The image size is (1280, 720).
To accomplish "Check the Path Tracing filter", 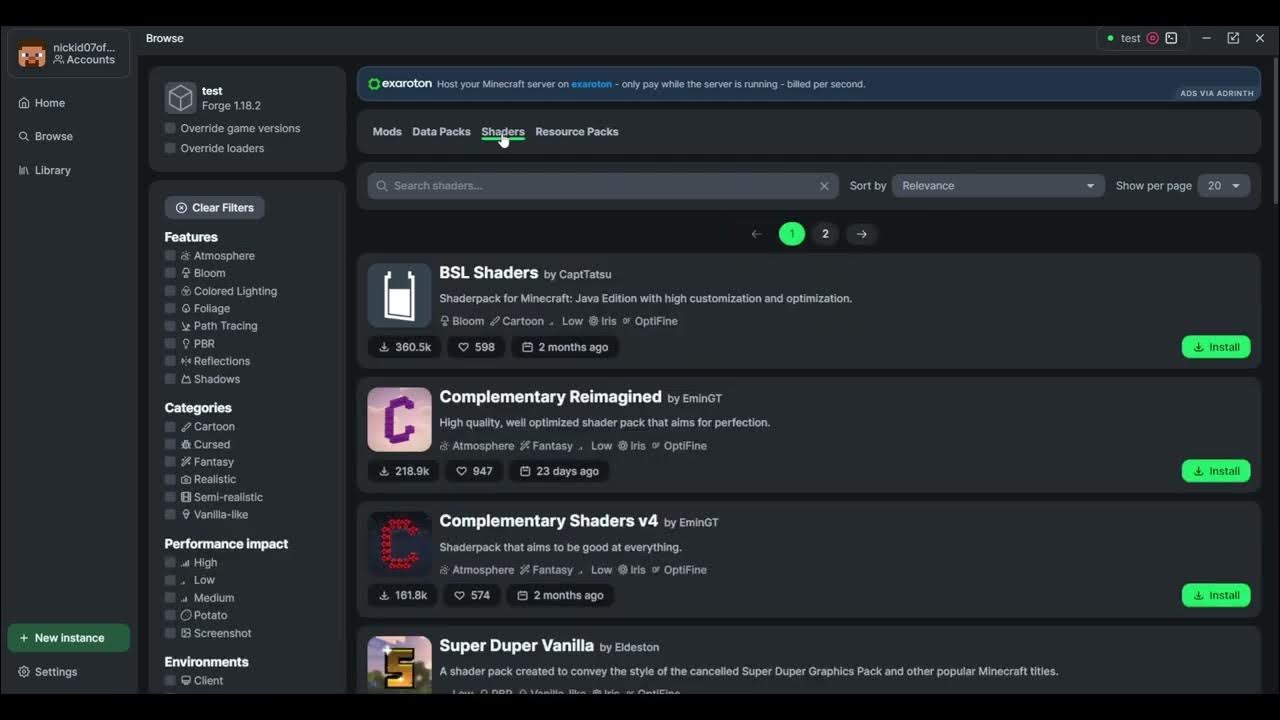I will (170, 326).
